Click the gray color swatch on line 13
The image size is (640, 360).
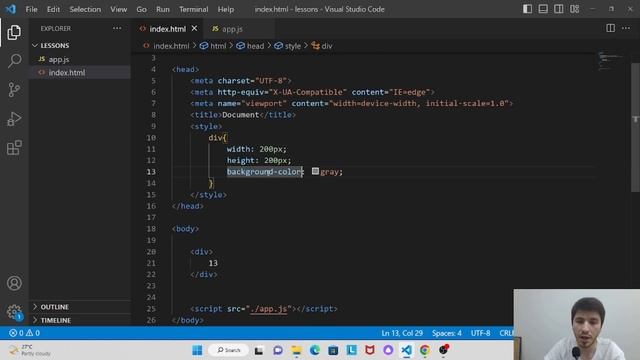(x=315, y=171)
